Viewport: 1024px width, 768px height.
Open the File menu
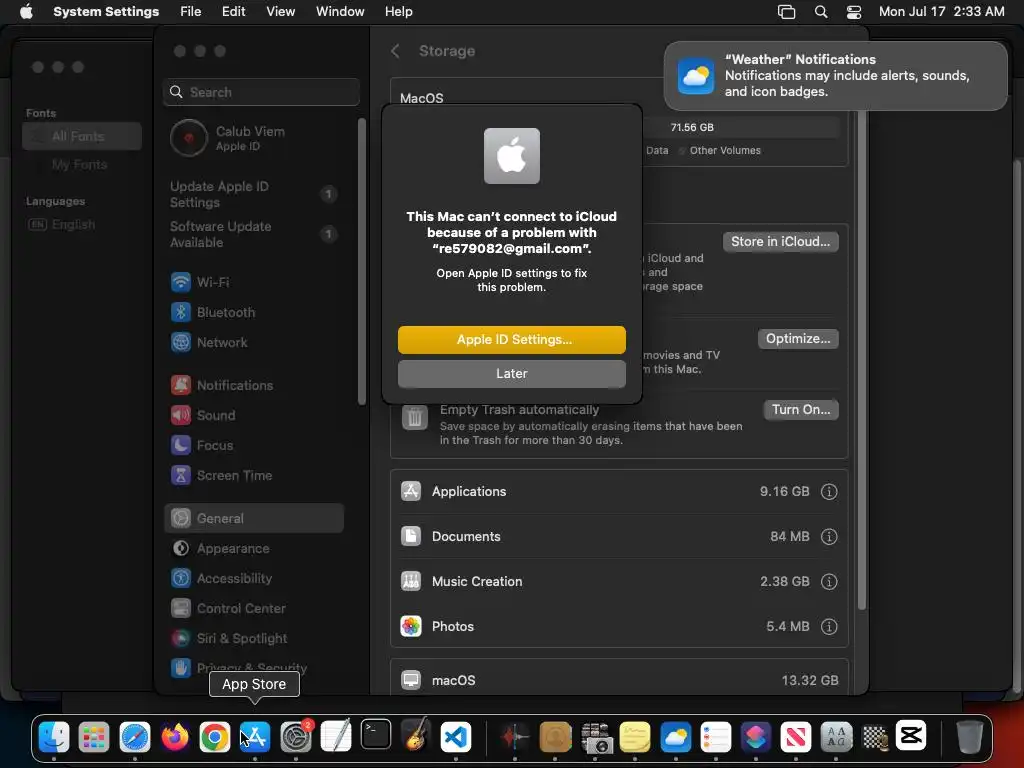pyautogui.click(x=191, y=12)
